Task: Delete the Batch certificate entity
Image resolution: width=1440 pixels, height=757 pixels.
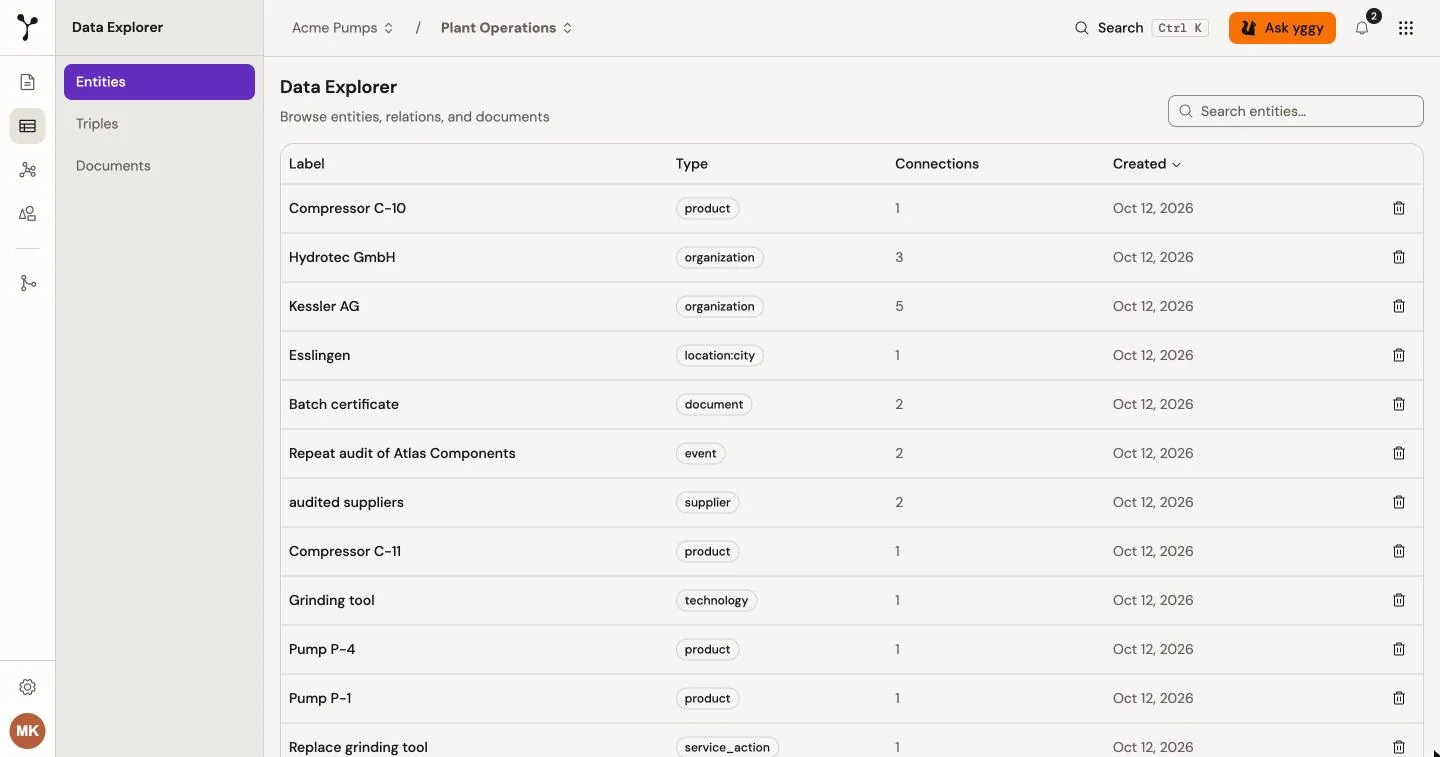Action: coord(1399,404)
